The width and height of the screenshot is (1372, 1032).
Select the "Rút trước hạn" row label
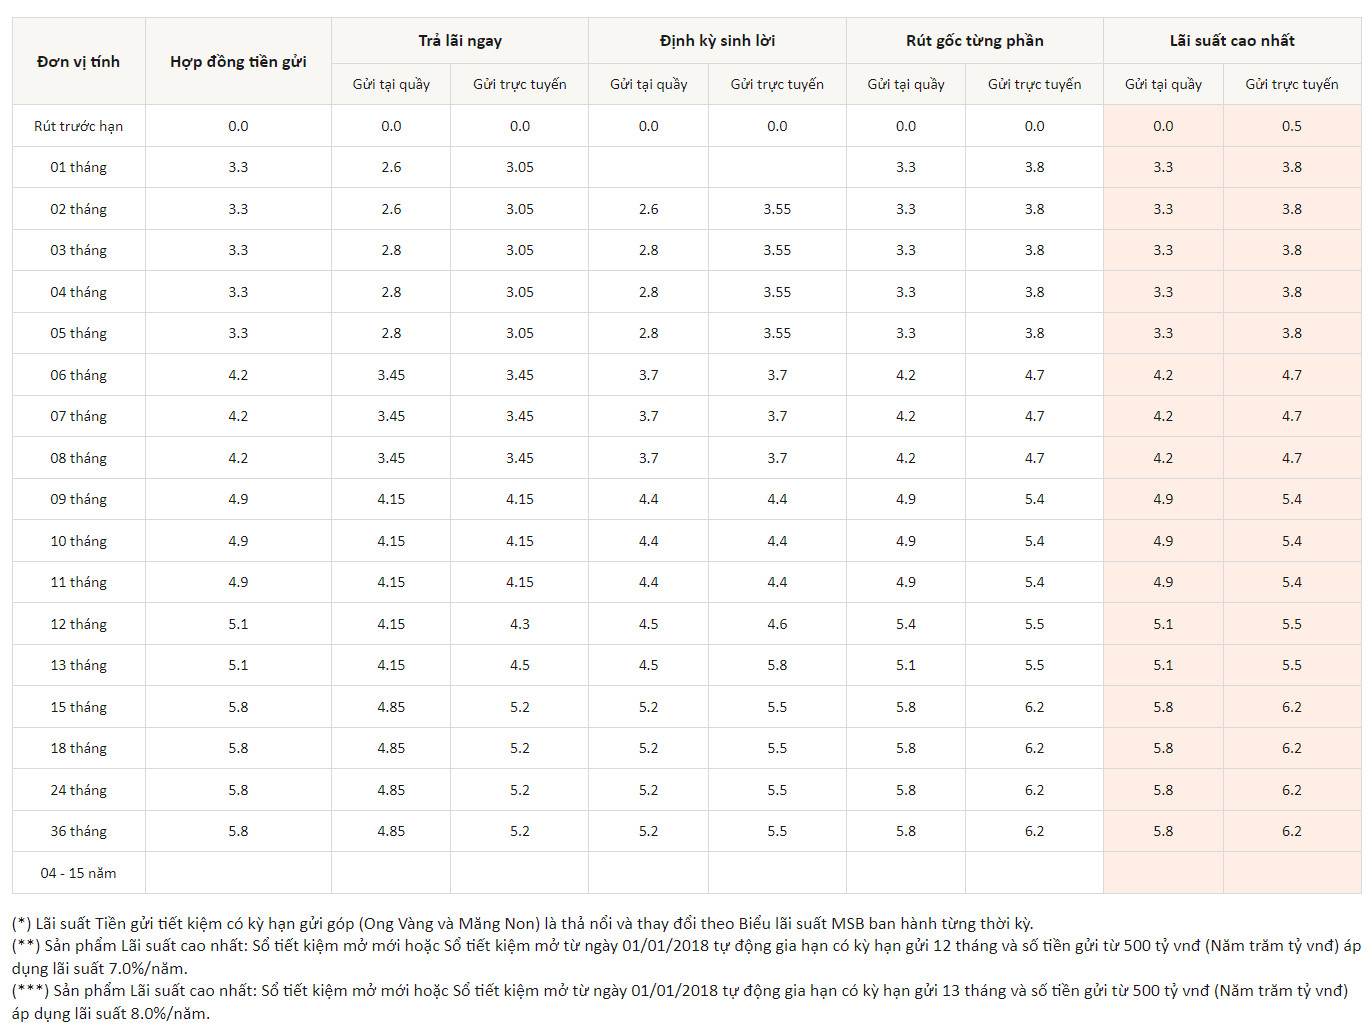[x=78, y=126]
